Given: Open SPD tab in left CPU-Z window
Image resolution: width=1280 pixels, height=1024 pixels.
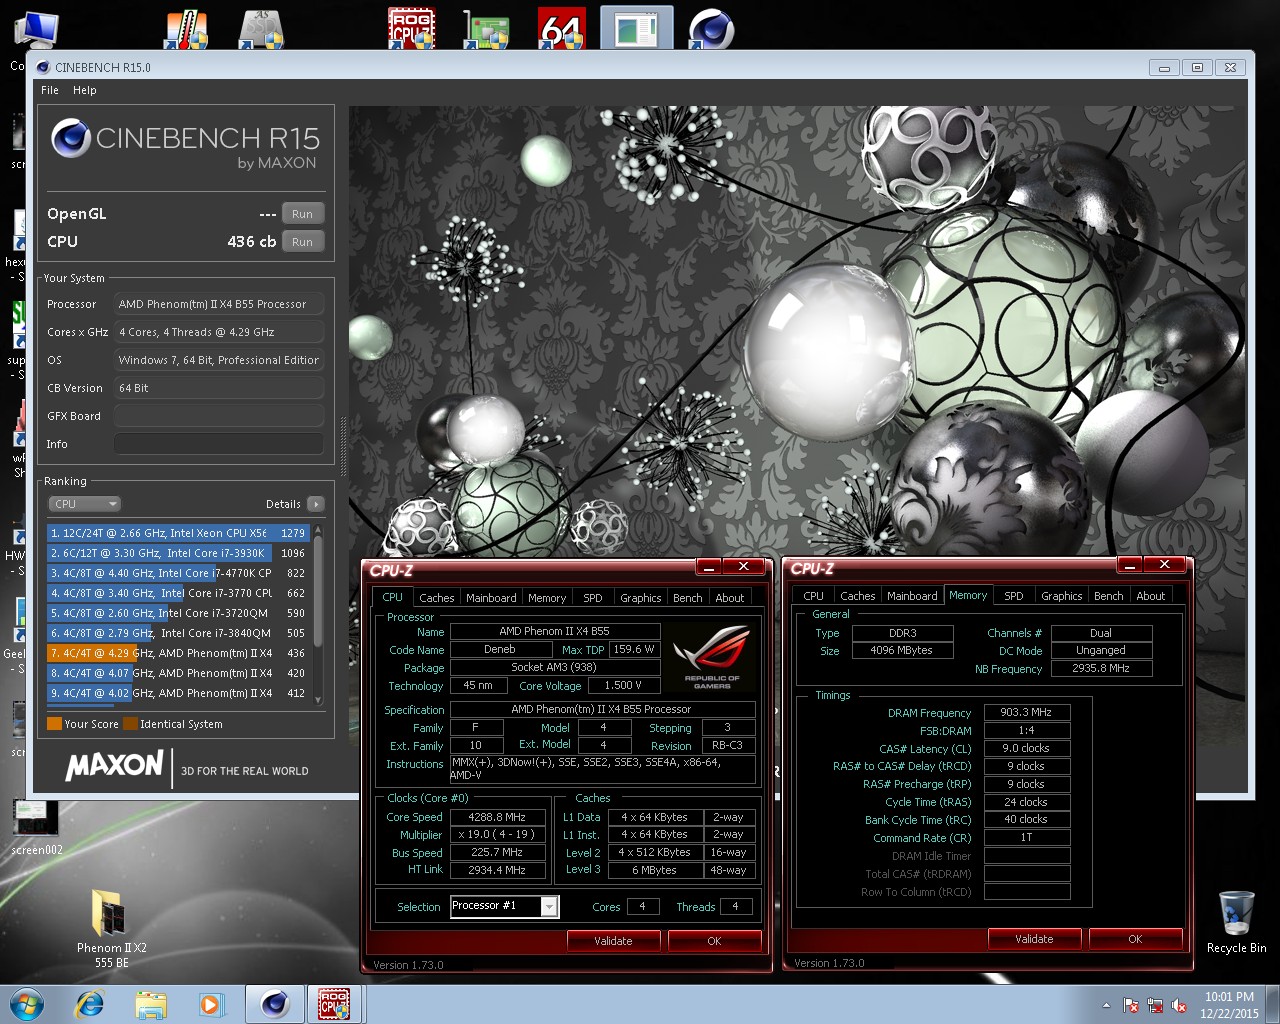Looking at the screenshot, I should pyautogui.click(x=593, y=598).
